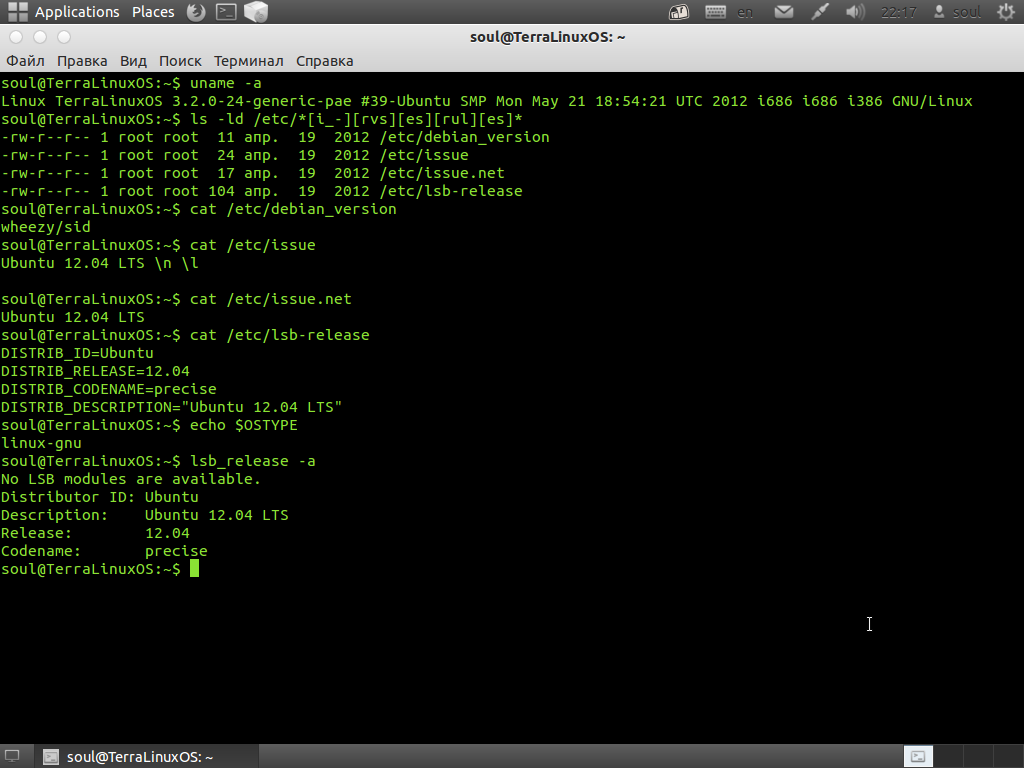Image resolution: width=1024 pixels, height=768 pixels.
Task: Open the software package box launcher
Action: point(256,12)
